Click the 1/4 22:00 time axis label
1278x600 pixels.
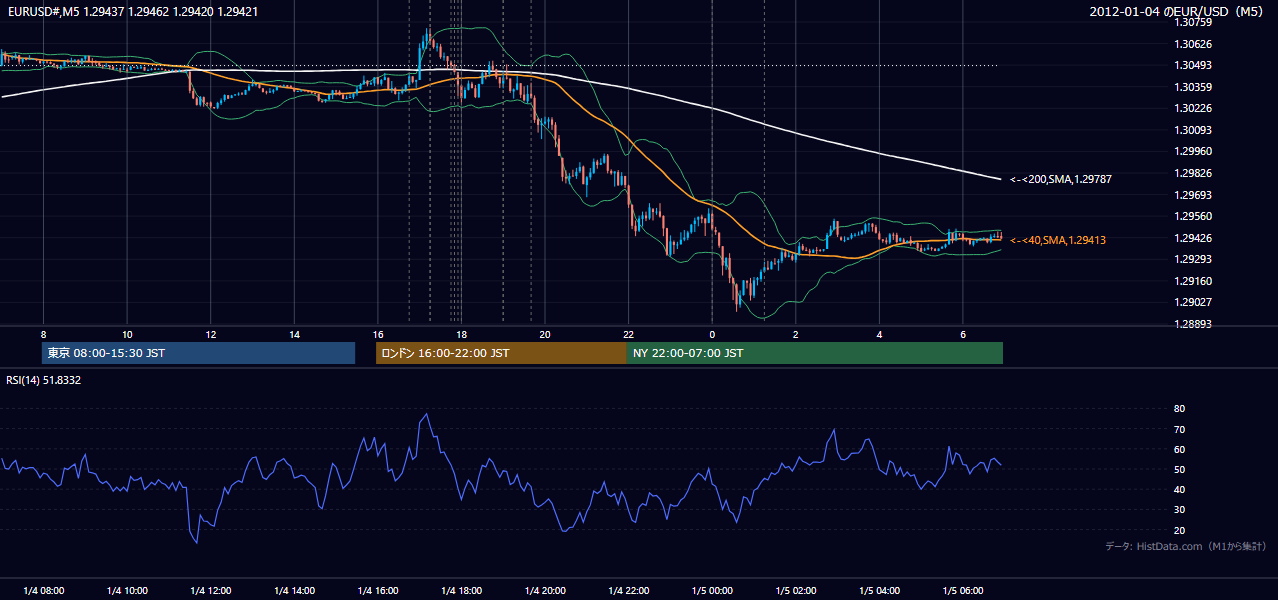(x=628, y=591)
